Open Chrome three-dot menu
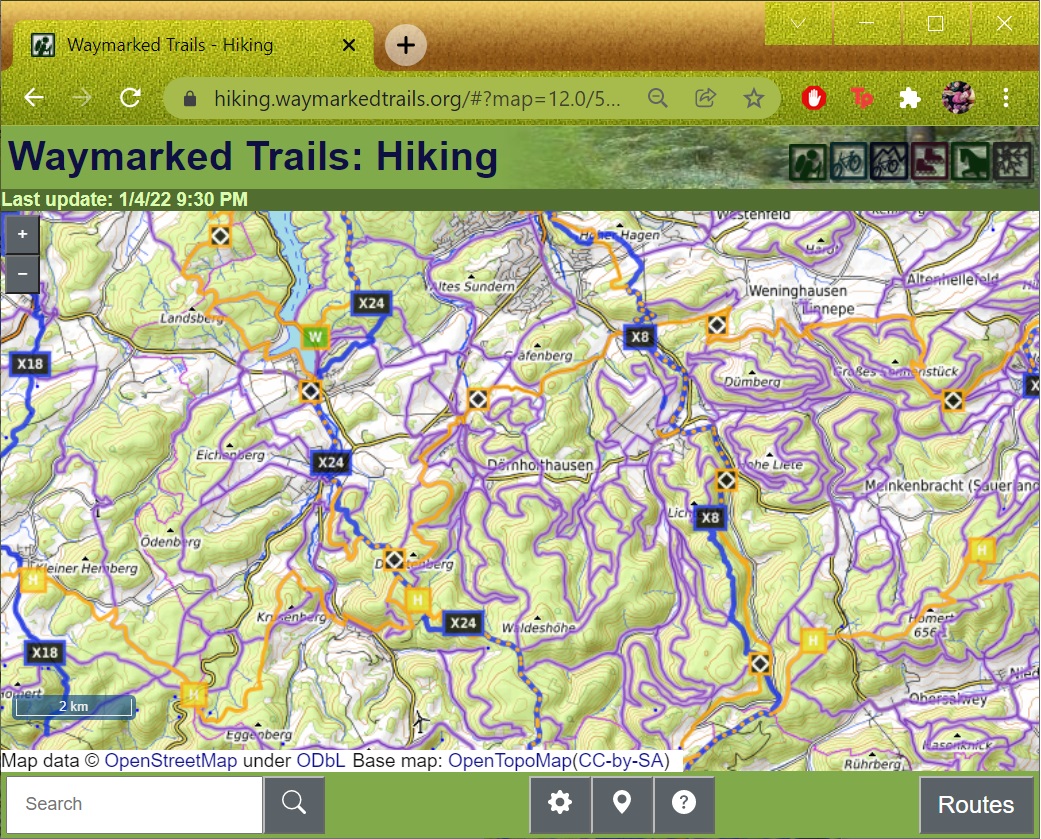The width and height of the screenshot is (1041, 839). [x=1006, y=98]
